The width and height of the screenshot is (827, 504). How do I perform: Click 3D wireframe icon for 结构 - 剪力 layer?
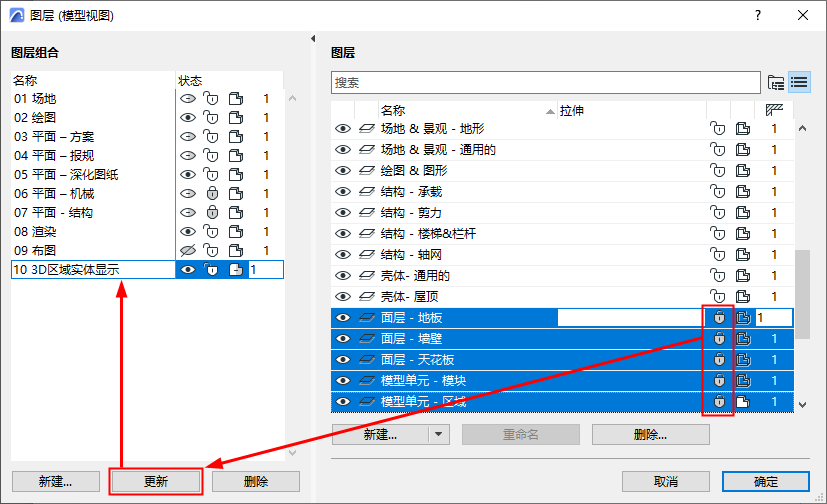pyautogui.click(x=743, y=212)
